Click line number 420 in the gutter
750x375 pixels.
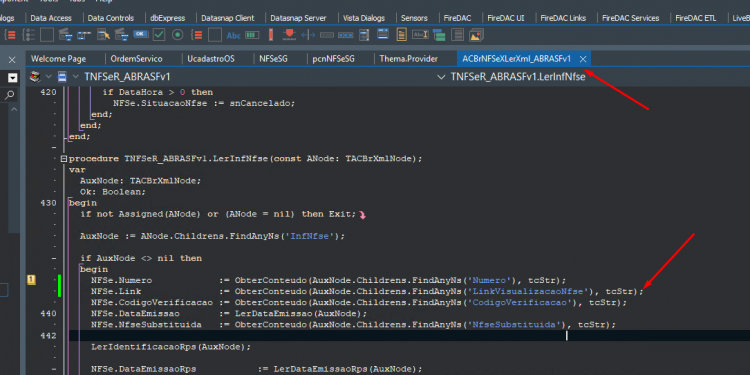pyautogui.click(x=48, y=92)
